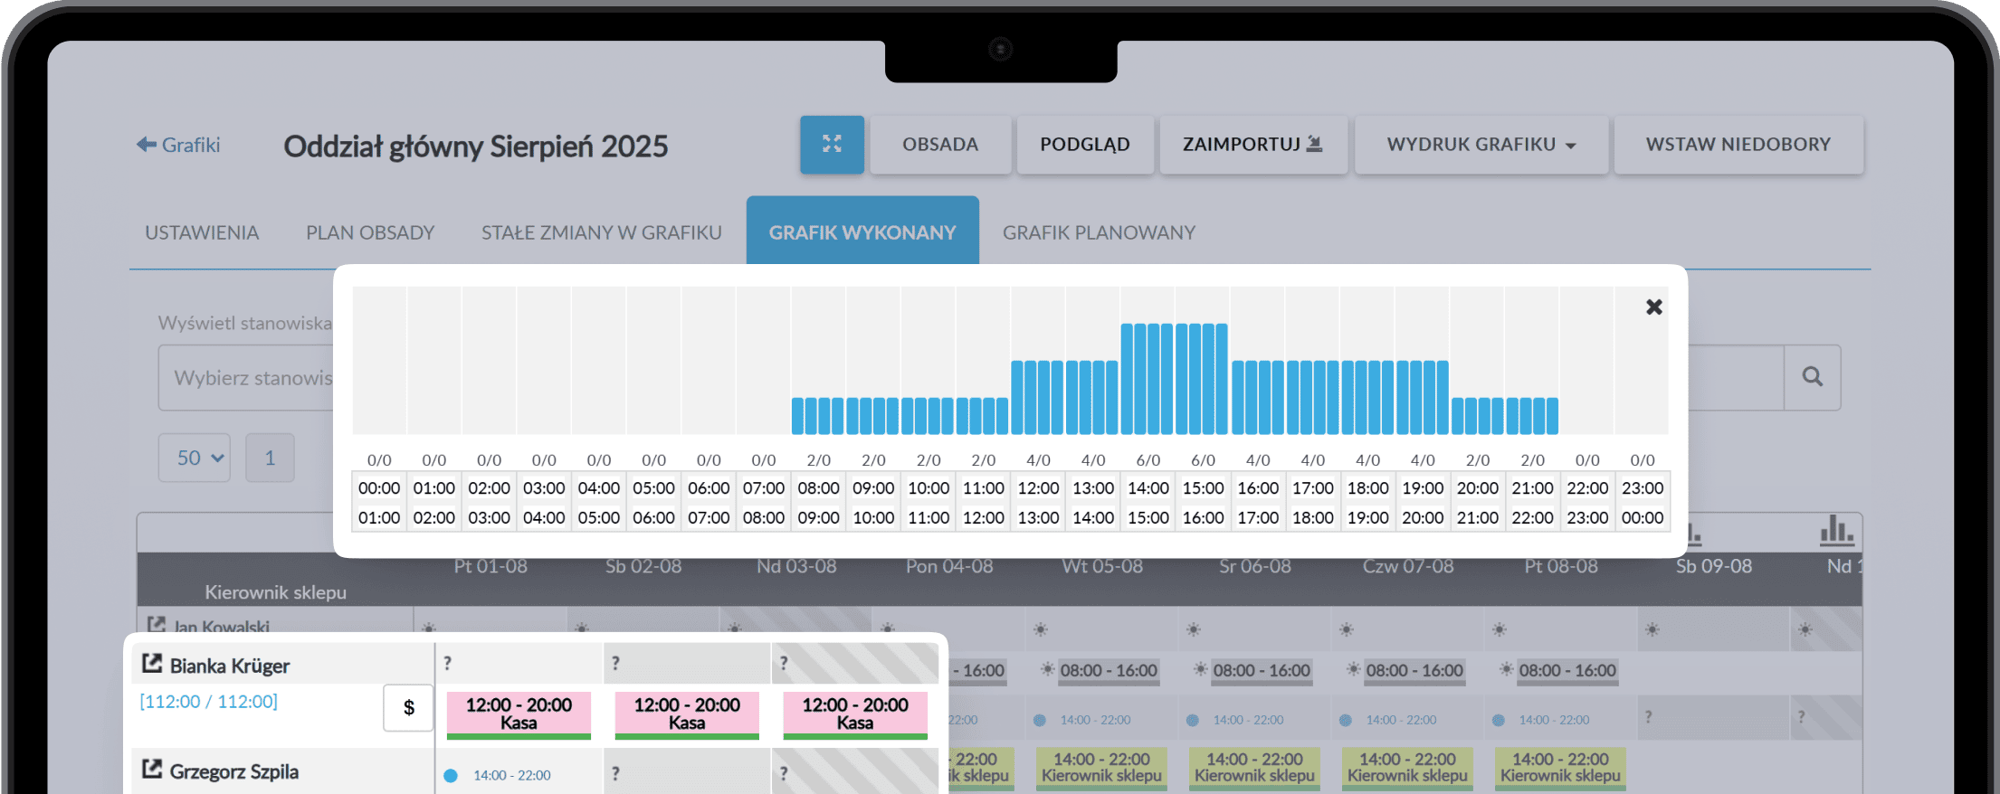Switch to the USTAWIENIA tab
The image size is (2000, 794).
point(202,232)
